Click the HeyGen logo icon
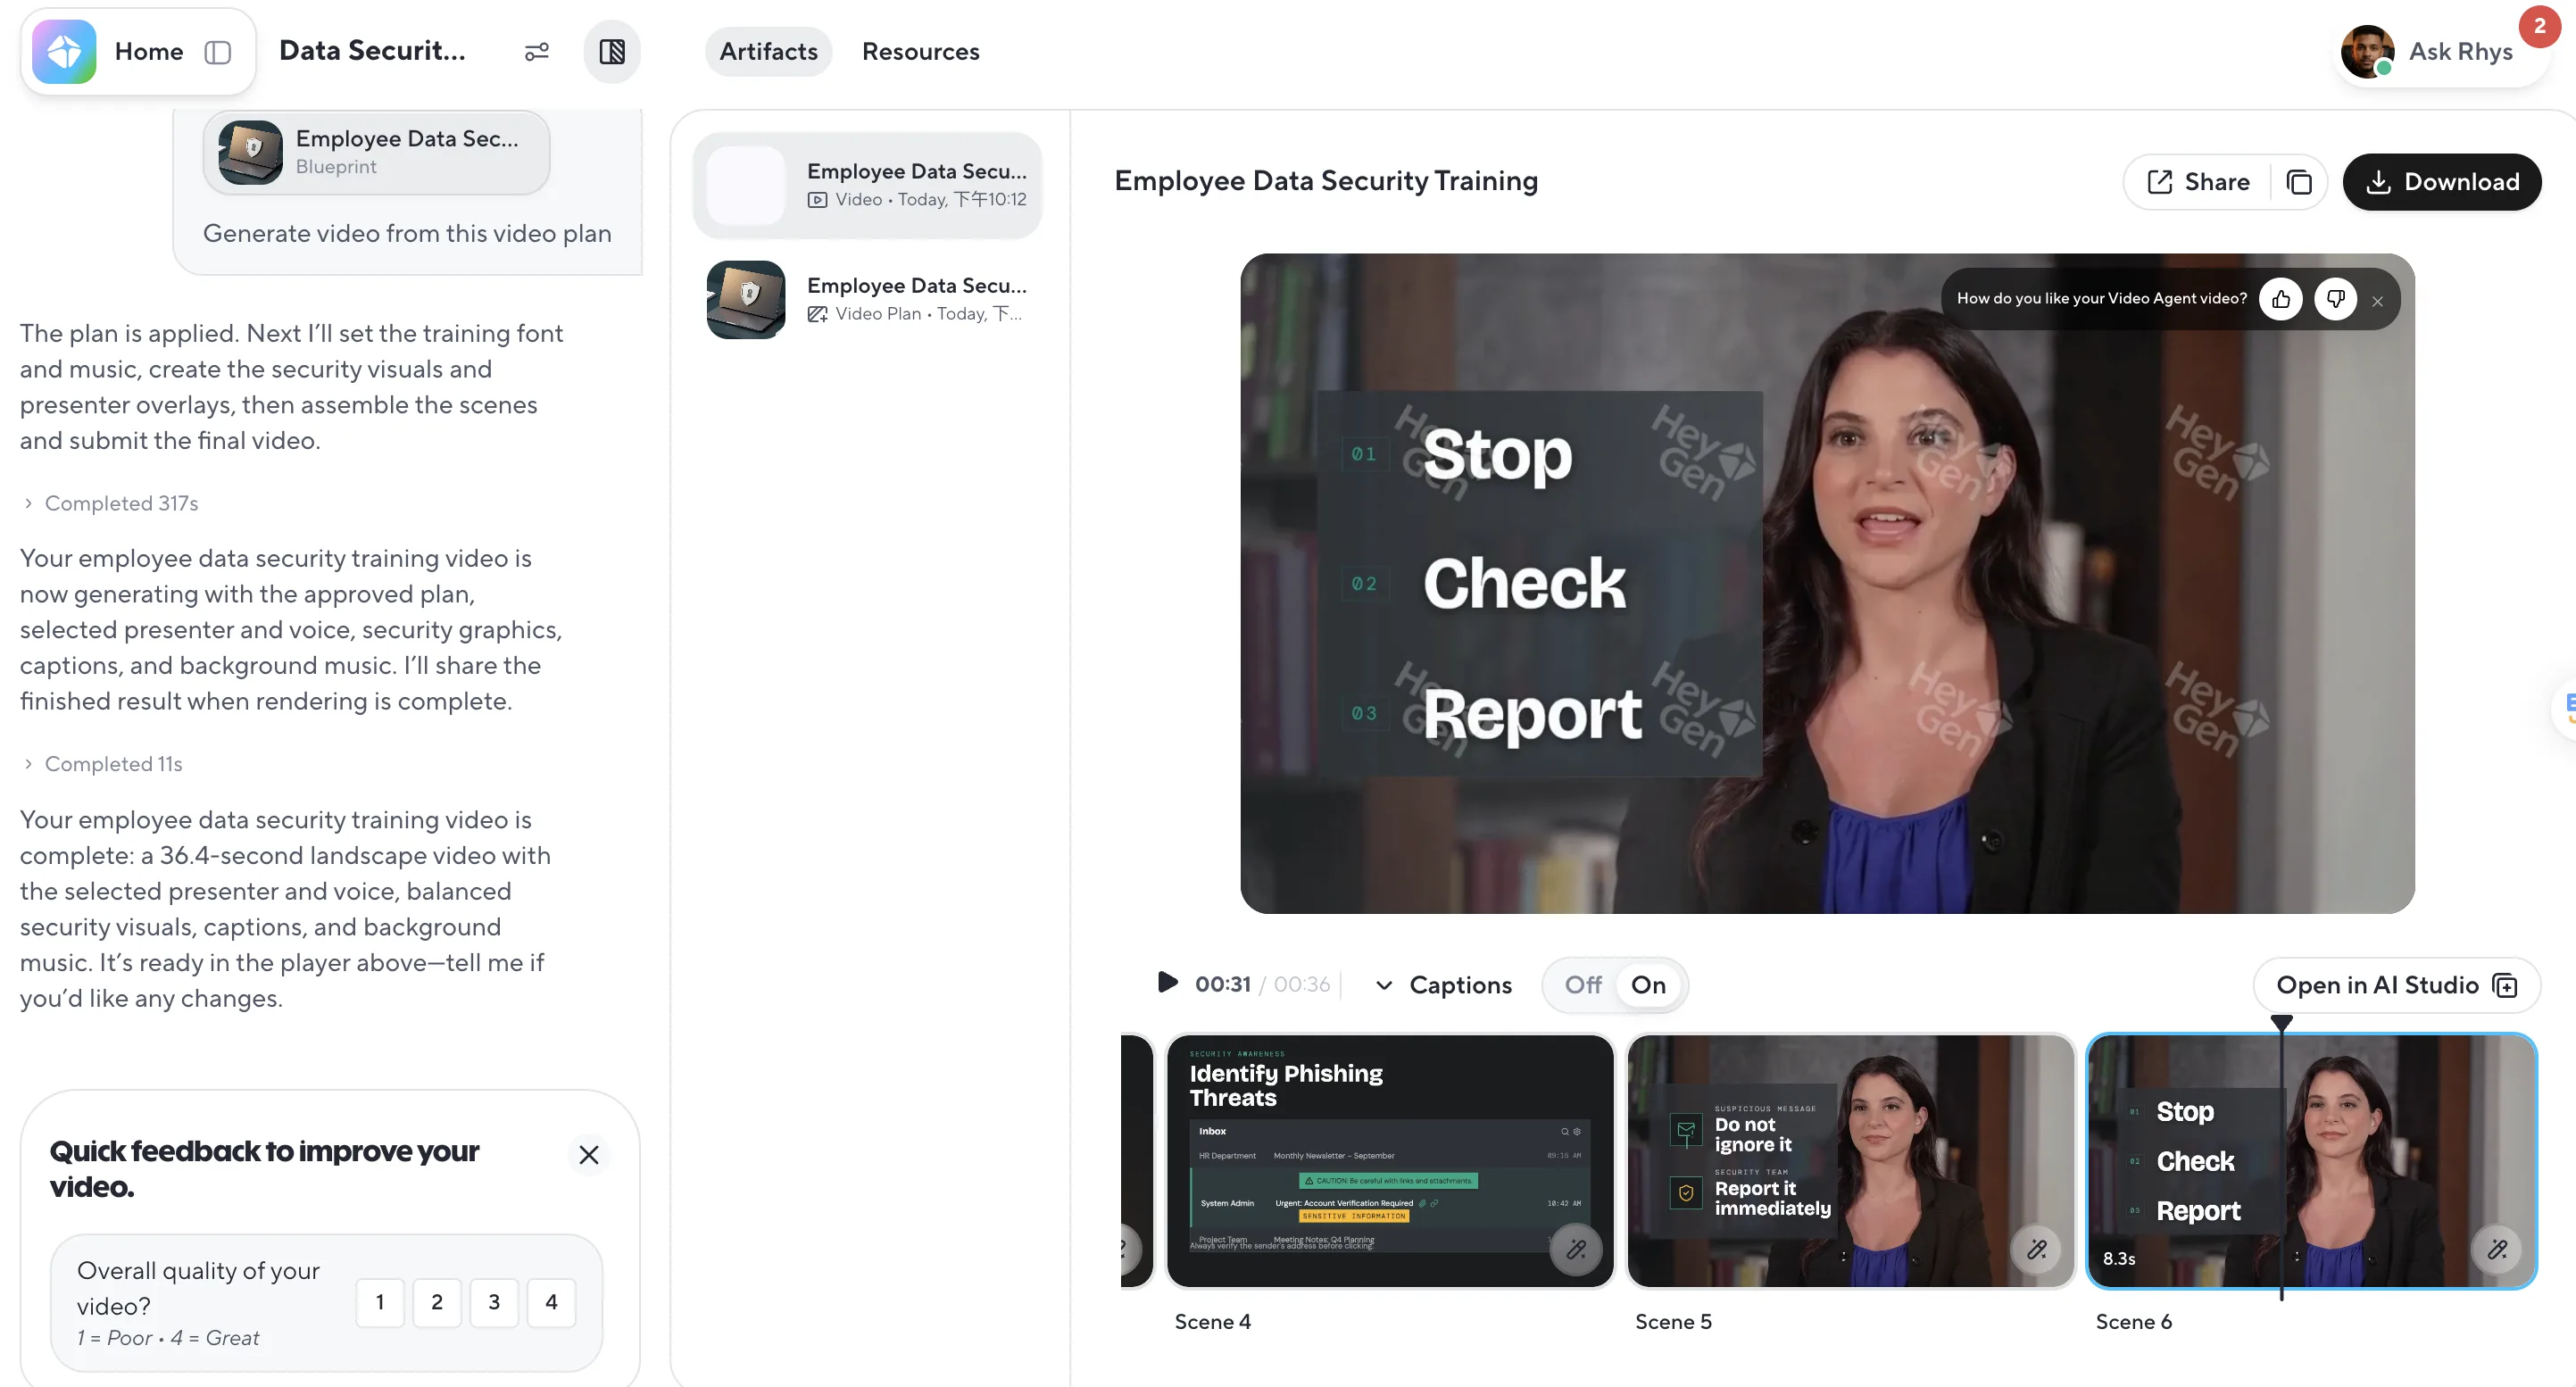 64,51
